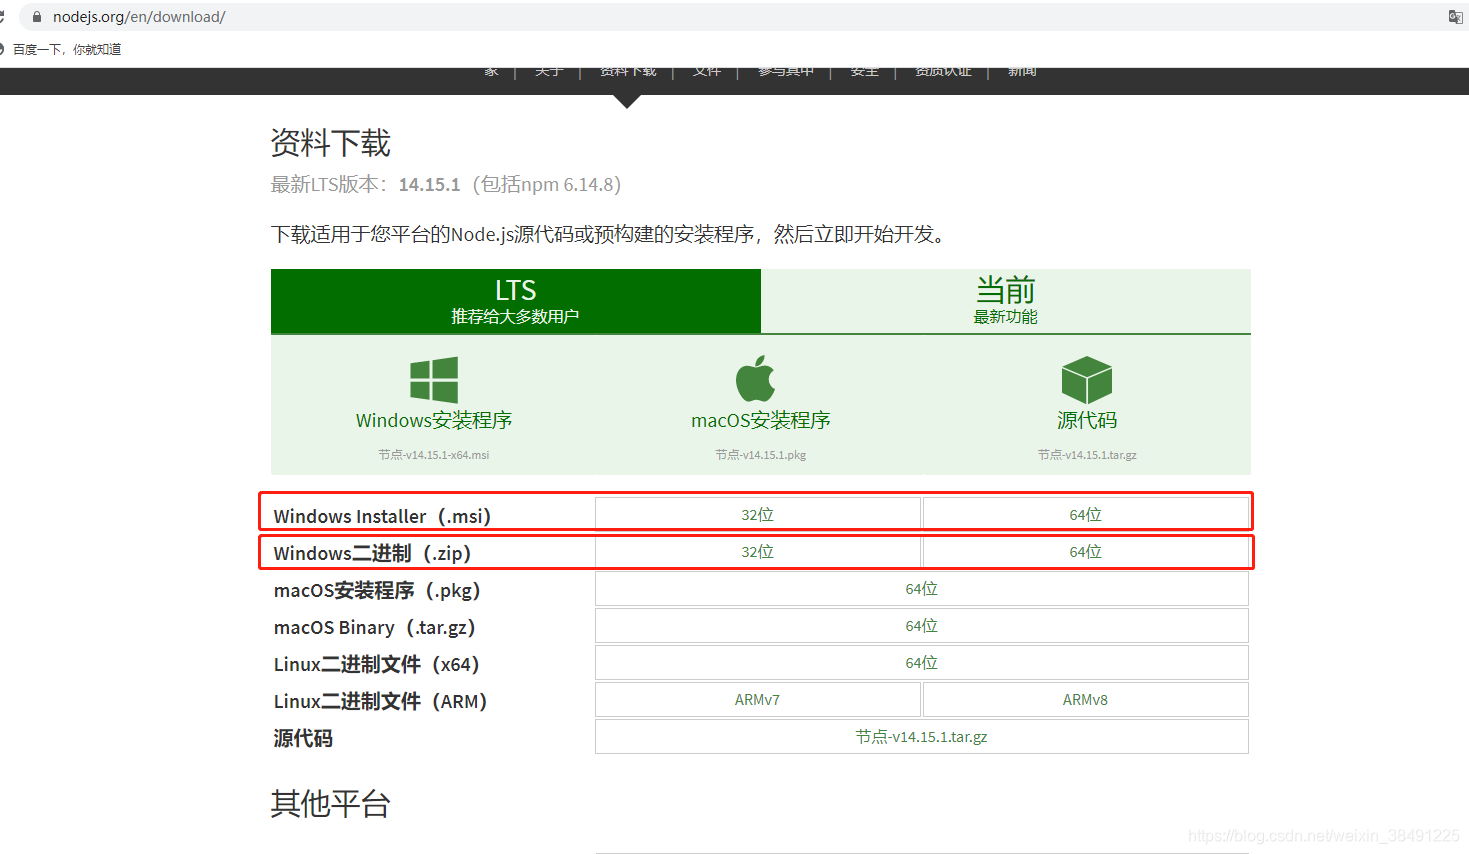Viewport: 1469px width, 854px height.
Task: Click the Windows Installer (.msi) row label
Action: (382, 516)
